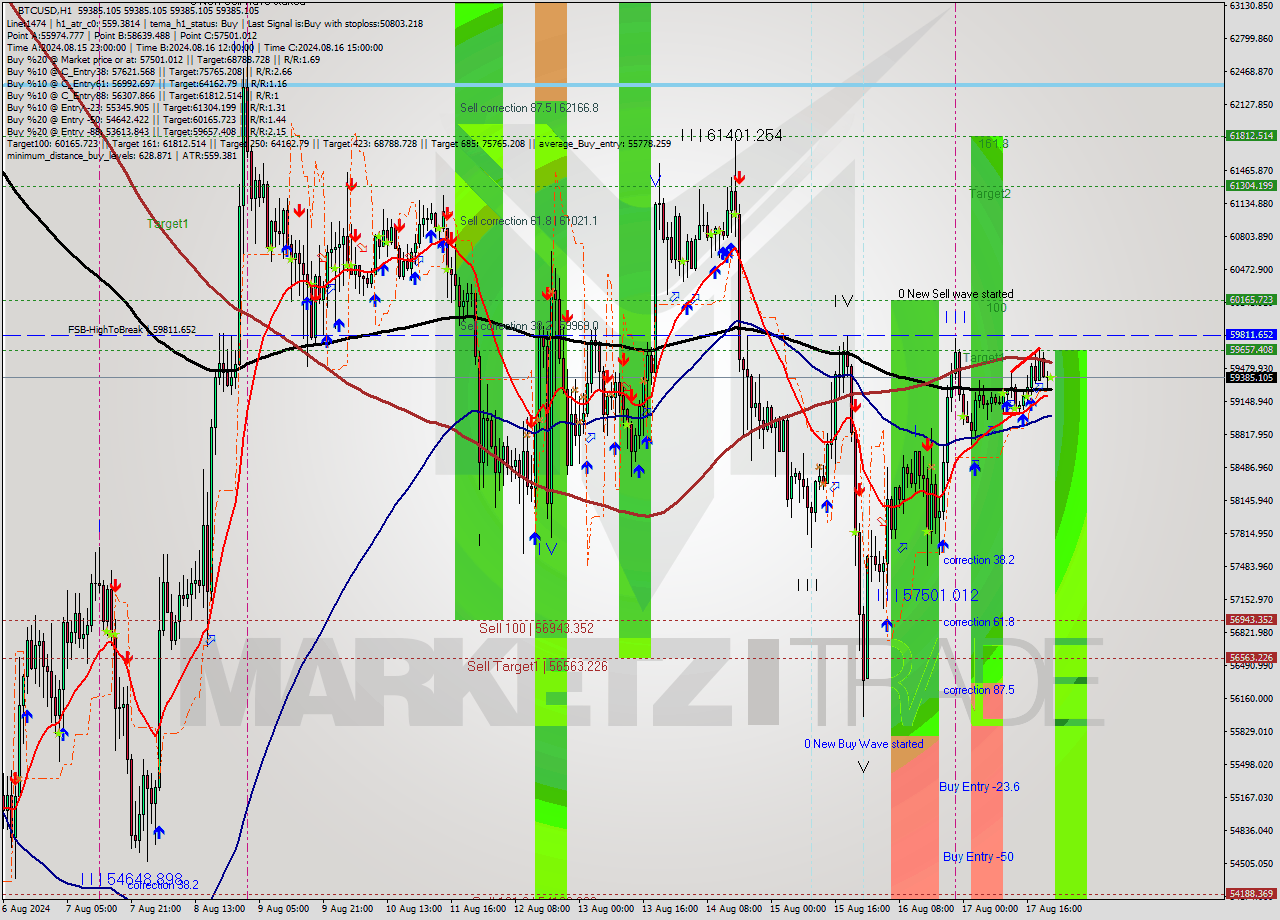Click the 'Target1' label on the chart's left side
This screenshot has height=920, width=1280.
pyautogui.click(x=167, y=224)
